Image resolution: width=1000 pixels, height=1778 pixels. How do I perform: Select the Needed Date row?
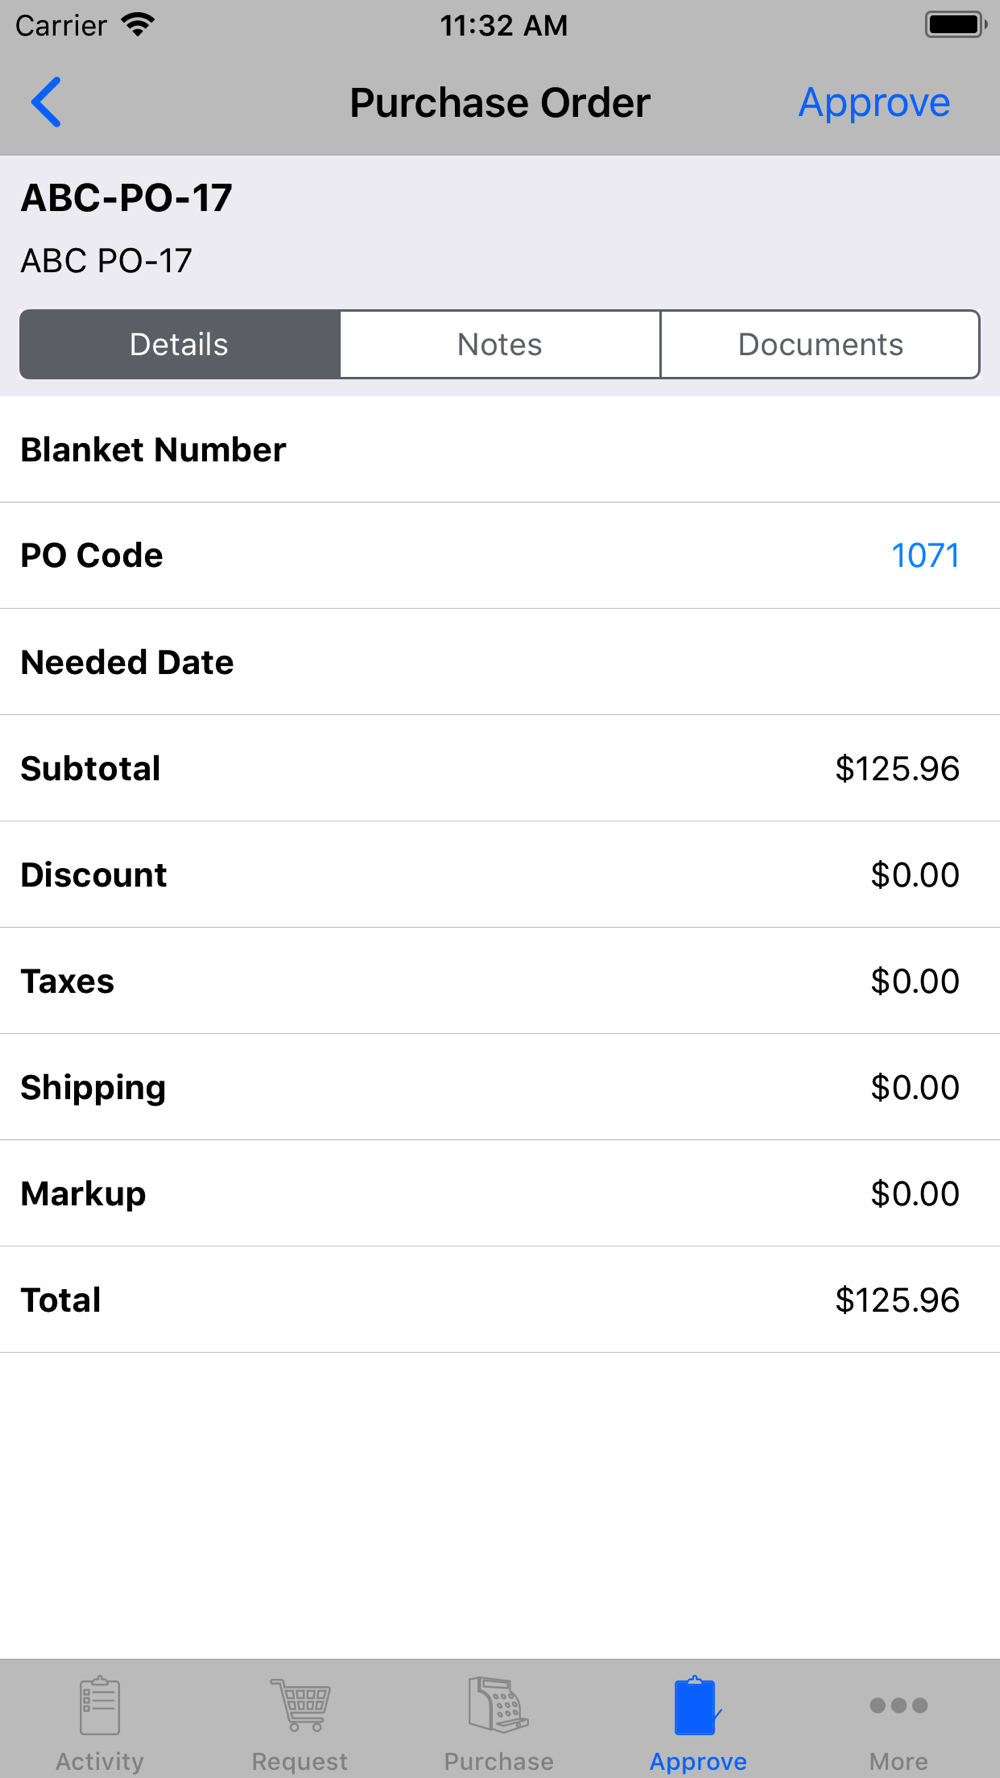pos(500,662)
